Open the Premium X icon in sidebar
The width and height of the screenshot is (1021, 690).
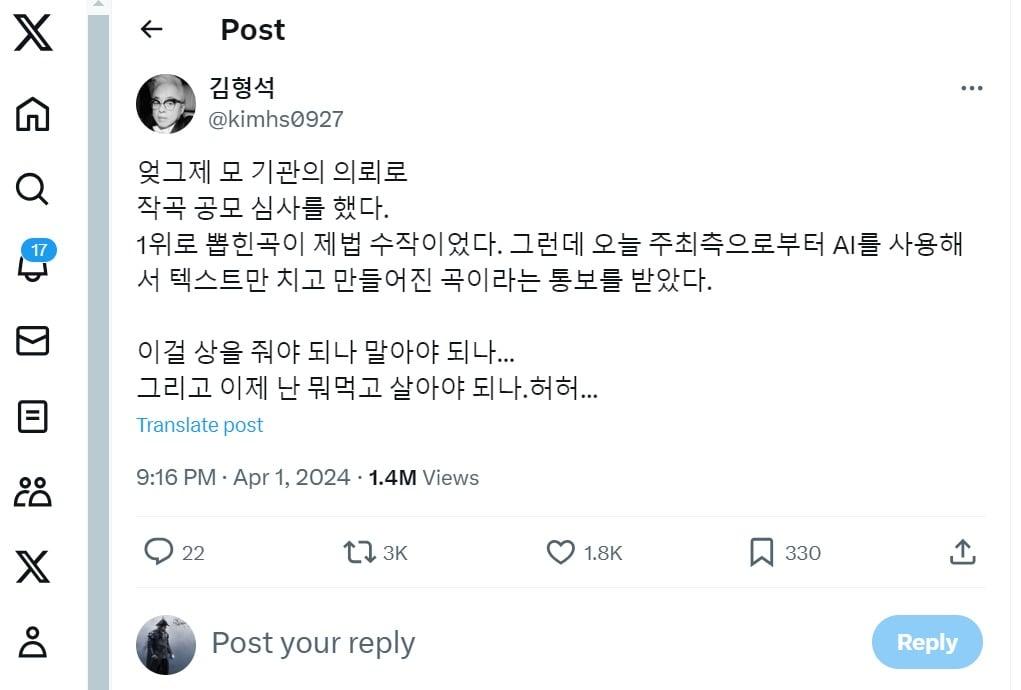point(33,567)
